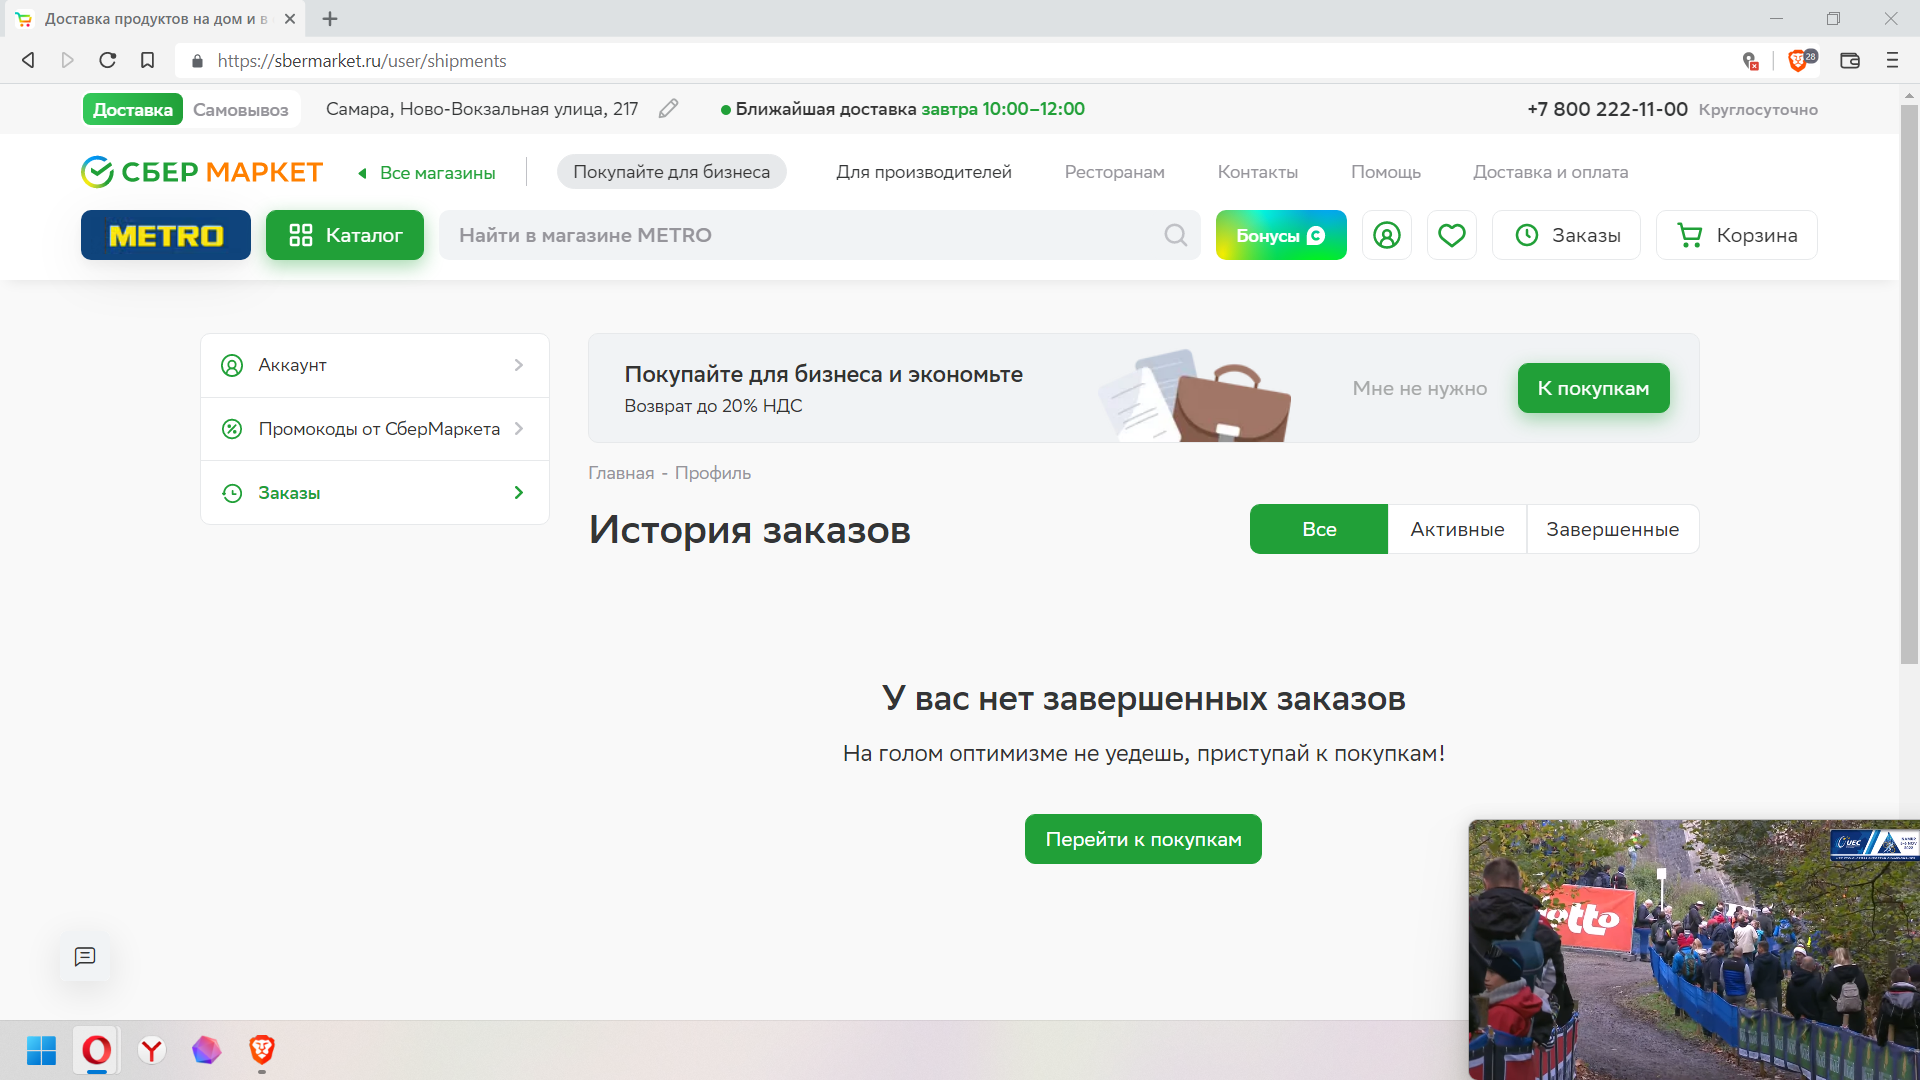
Task: Open Ресторанам menu link
Action: (x=1114, y=172)
